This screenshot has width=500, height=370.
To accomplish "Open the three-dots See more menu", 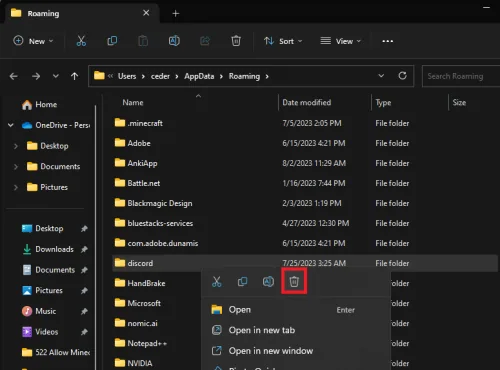I will click(x=387, y=41).
